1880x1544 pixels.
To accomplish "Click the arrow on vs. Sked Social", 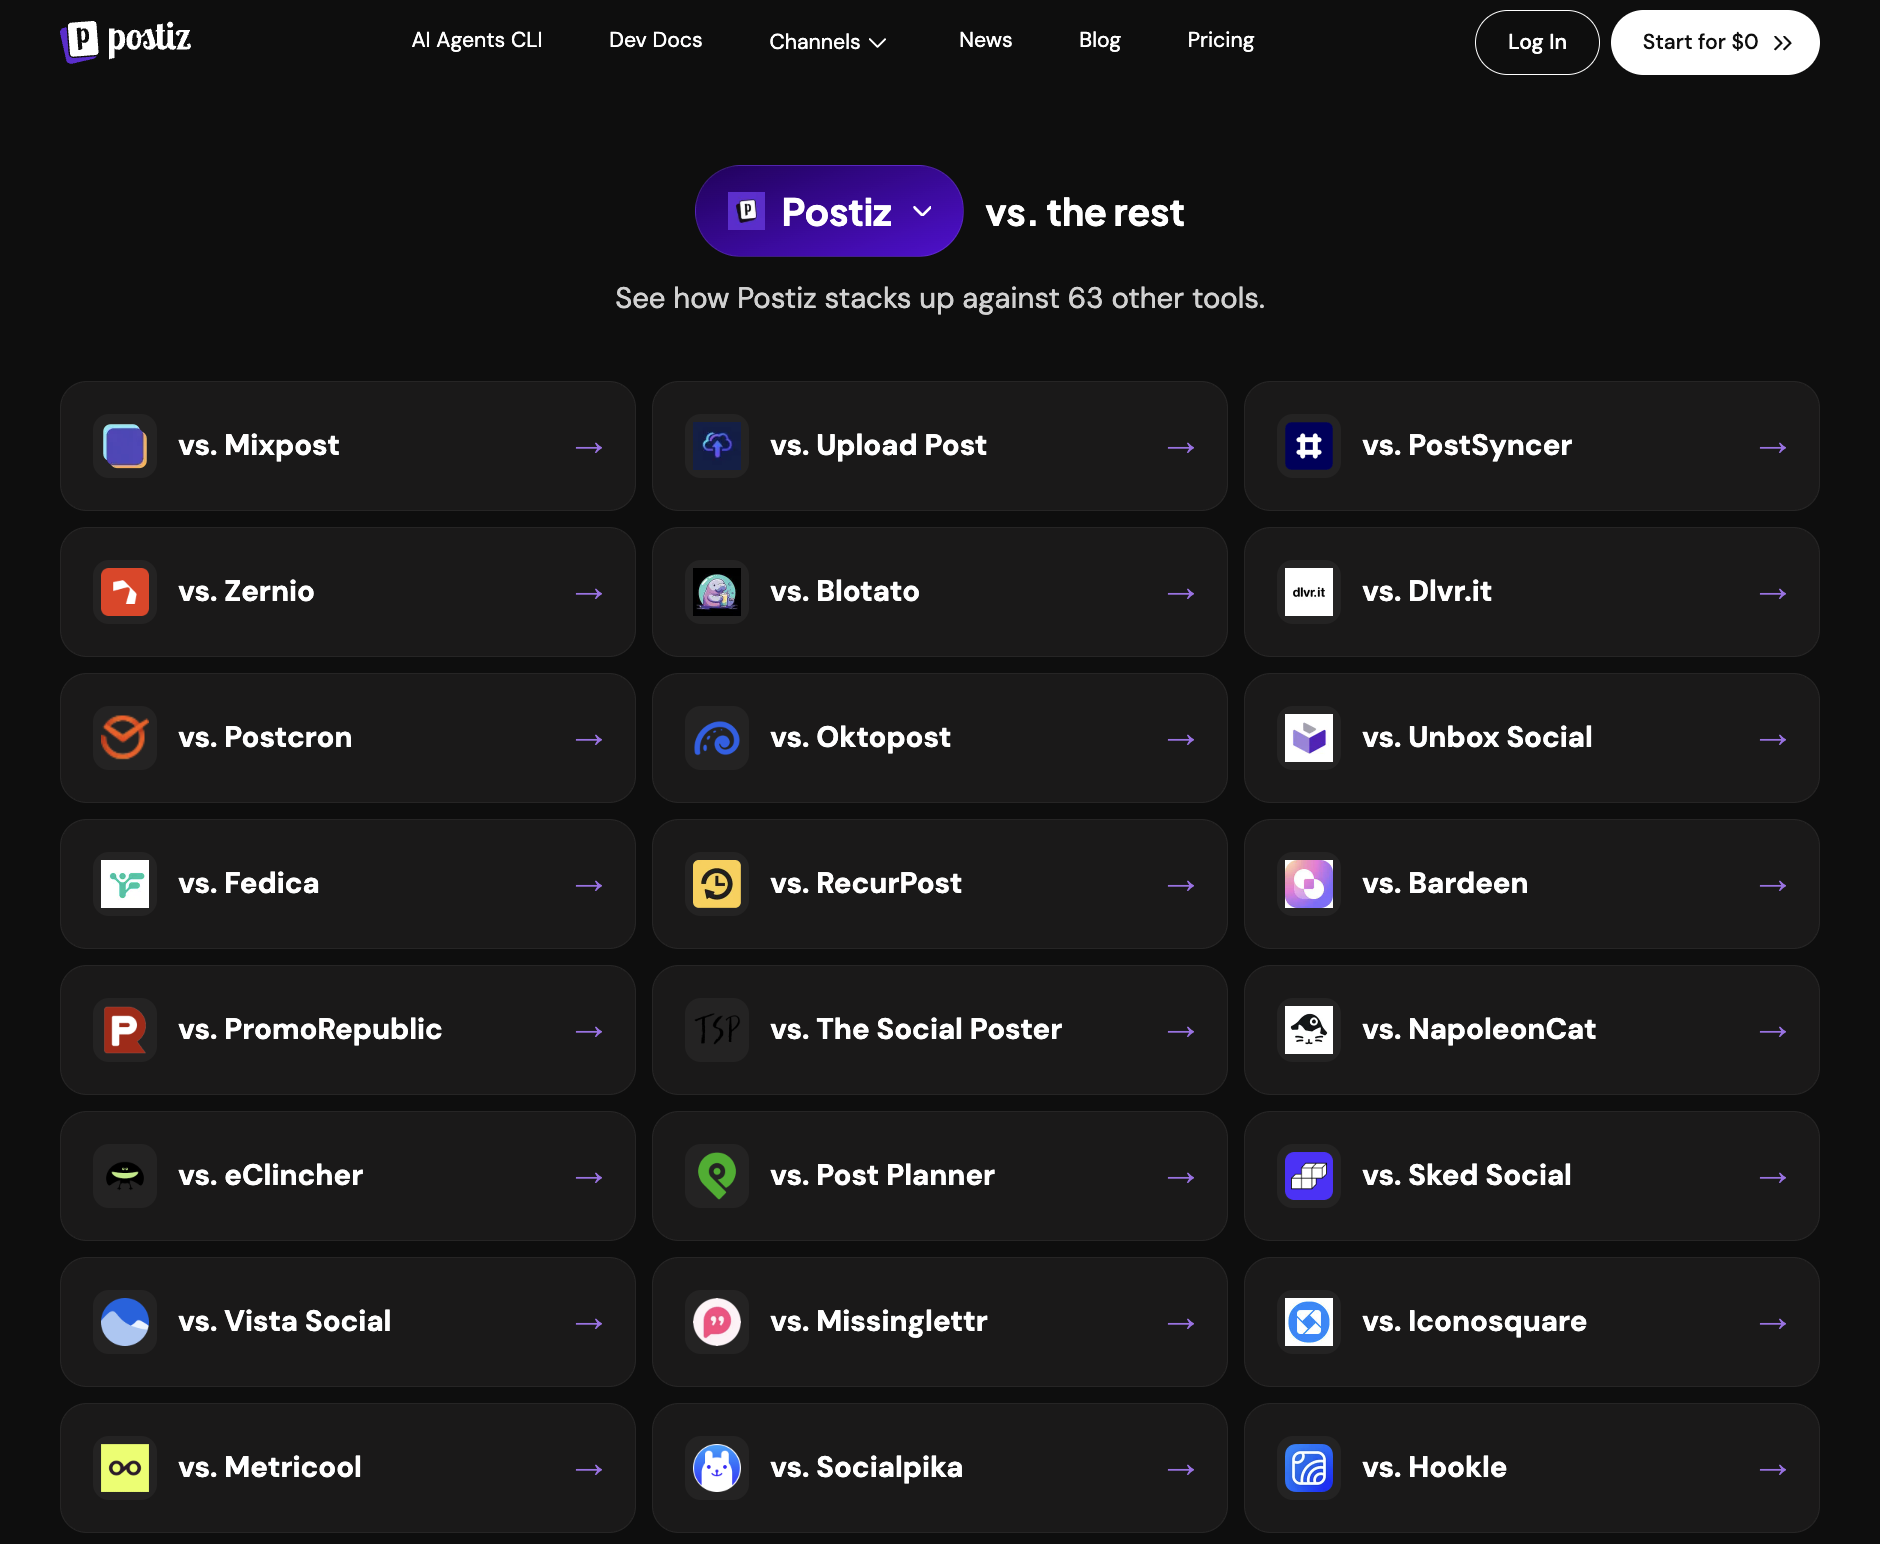I will [1773, 1178].
